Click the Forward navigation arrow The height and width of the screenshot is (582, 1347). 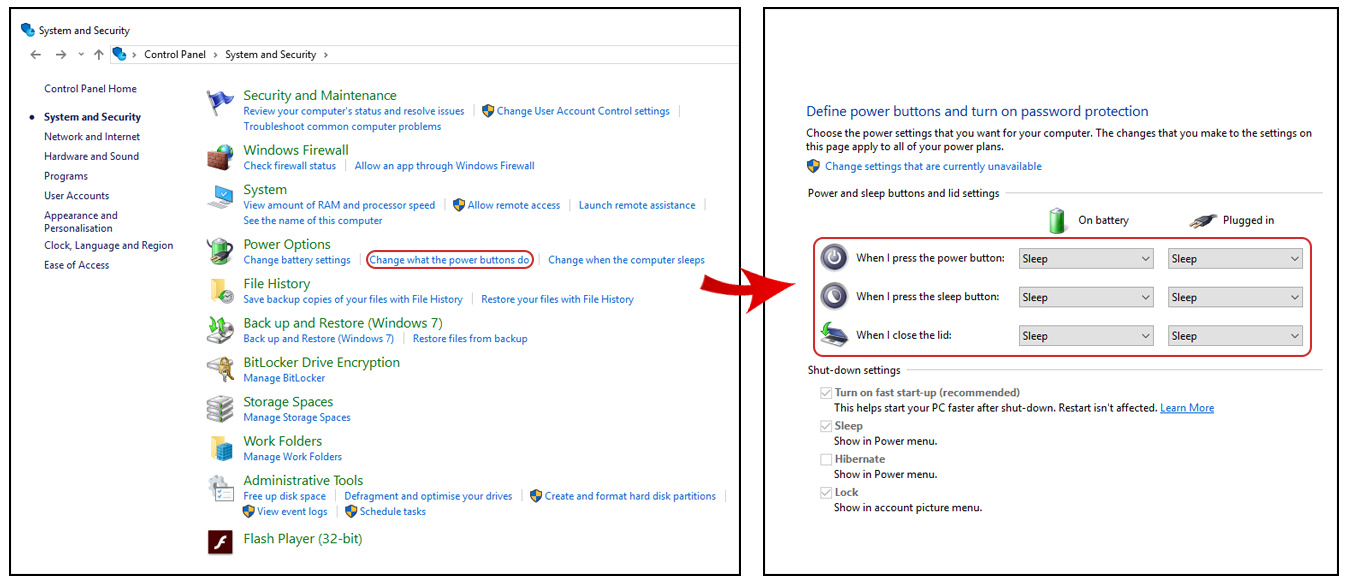coord(61,54)
